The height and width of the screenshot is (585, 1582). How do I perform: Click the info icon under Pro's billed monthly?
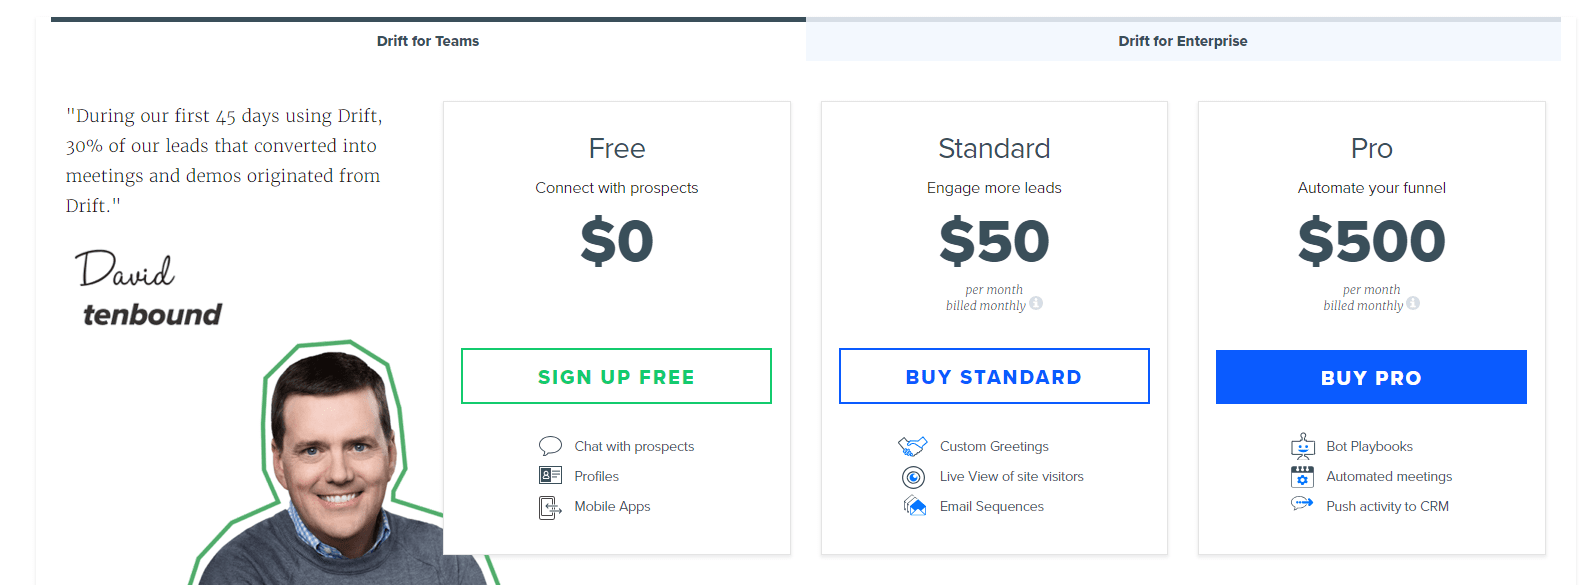(x=1413, y=303)
